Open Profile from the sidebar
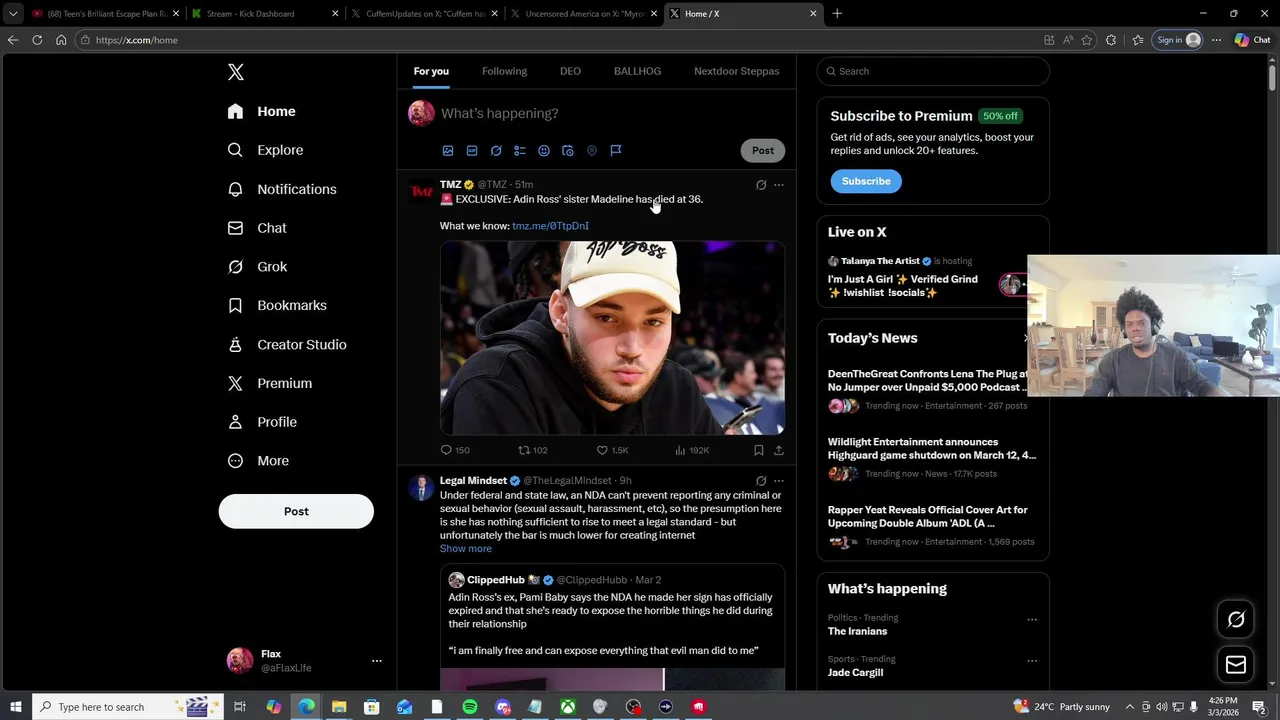Screen dimensions: 1280x720 262,422
